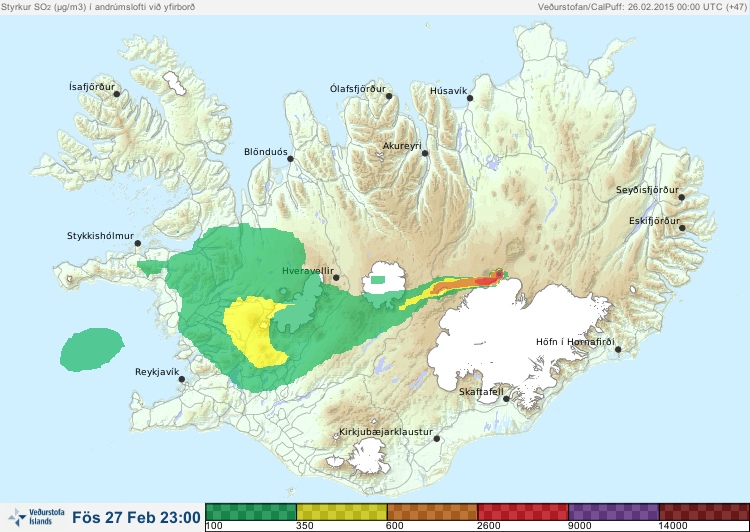Image resolution: width=750 pixels, height=532 pixels.
Task: Click the orange 600 legend swatch
Action: click(432, 512)
